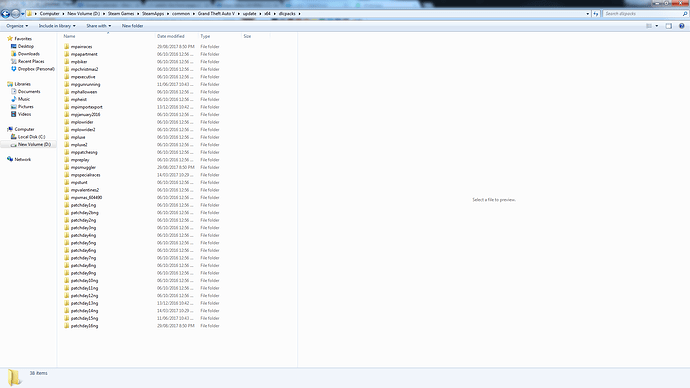Click the Back navigation arrow
This screenshot has height=388, width=690.
pos(5,14)
